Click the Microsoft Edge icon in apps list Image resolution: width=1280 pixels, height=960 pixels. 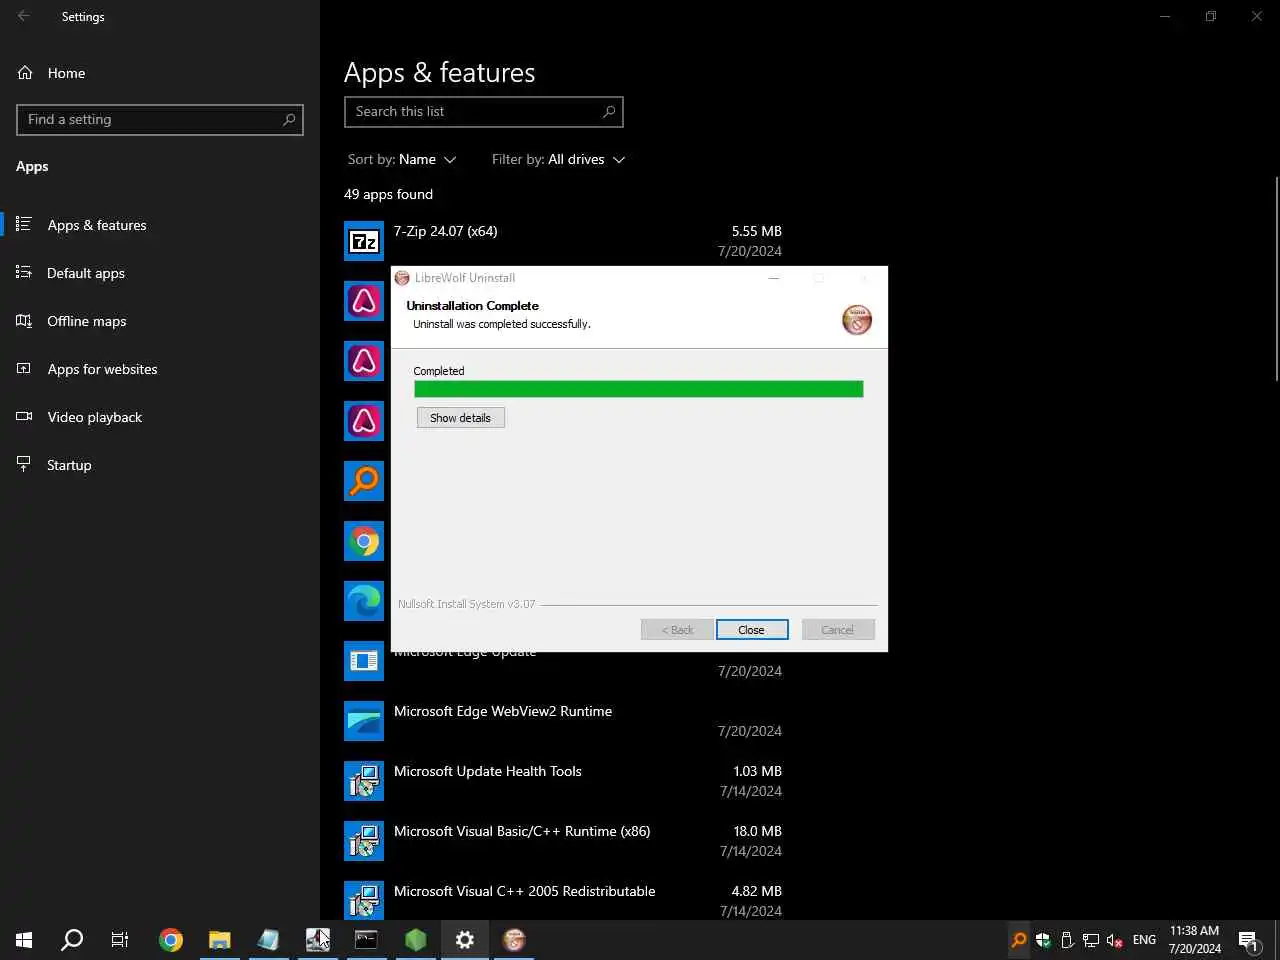[x=364, y=601]
